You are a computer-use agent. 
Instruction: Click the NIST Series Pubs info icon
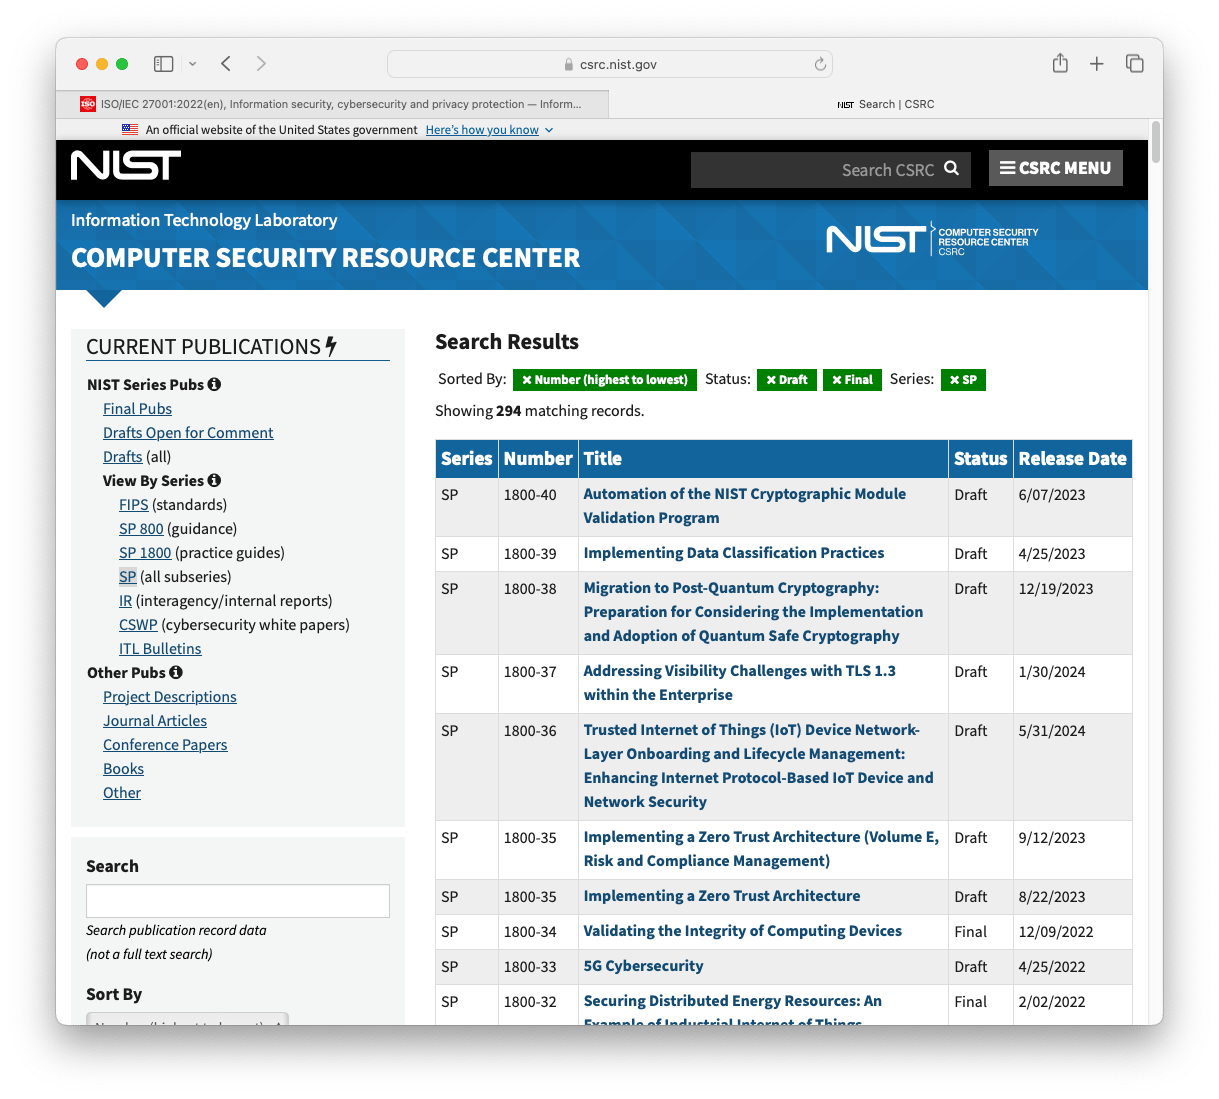214,384
